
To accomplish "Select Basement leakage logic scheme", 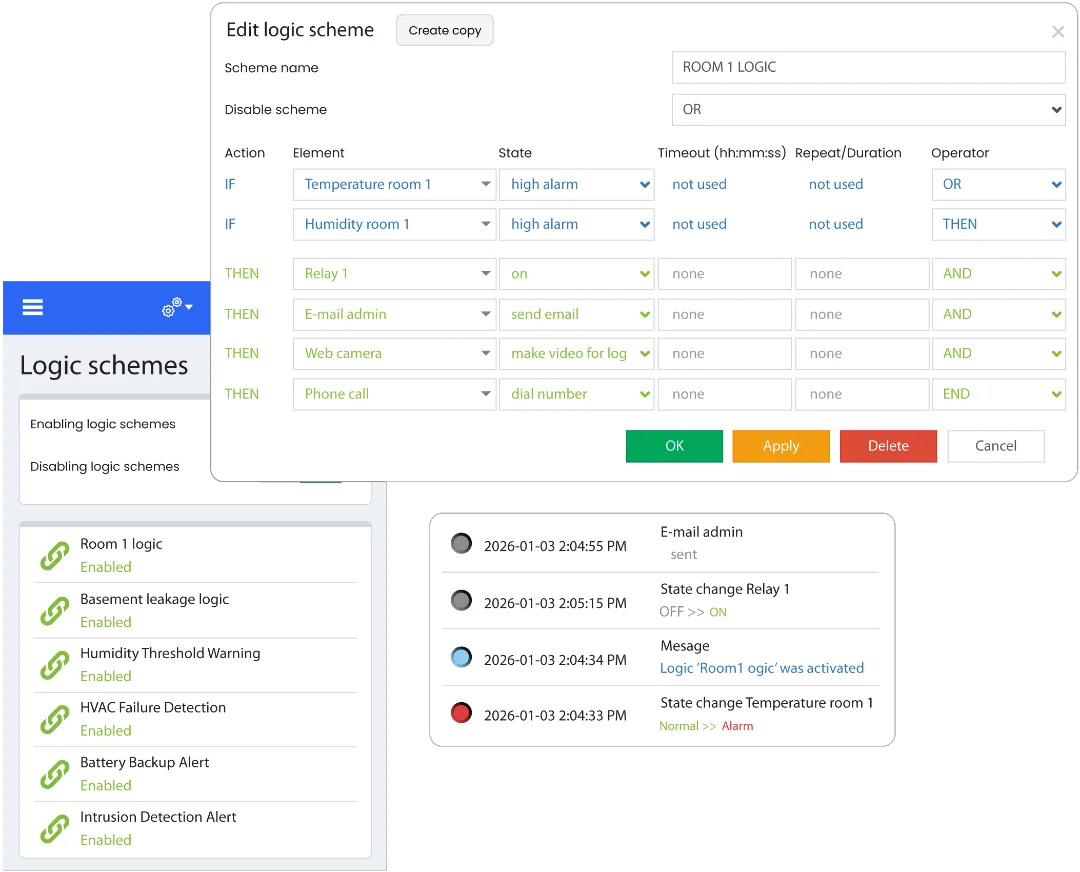I will point(196,611).
